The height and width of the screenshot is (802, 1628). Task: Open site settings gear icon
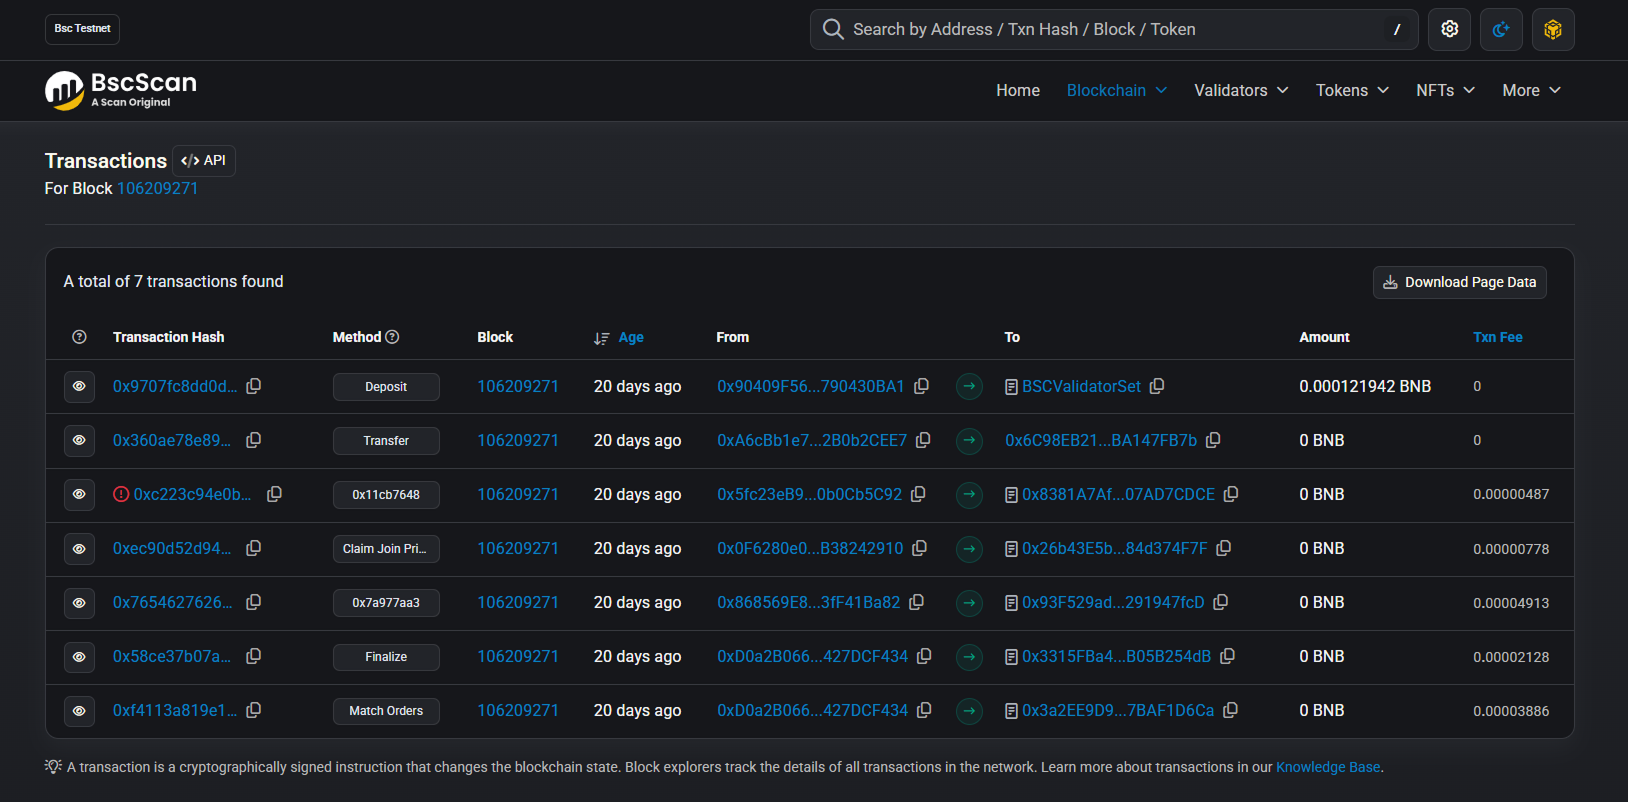[1449, 29]
